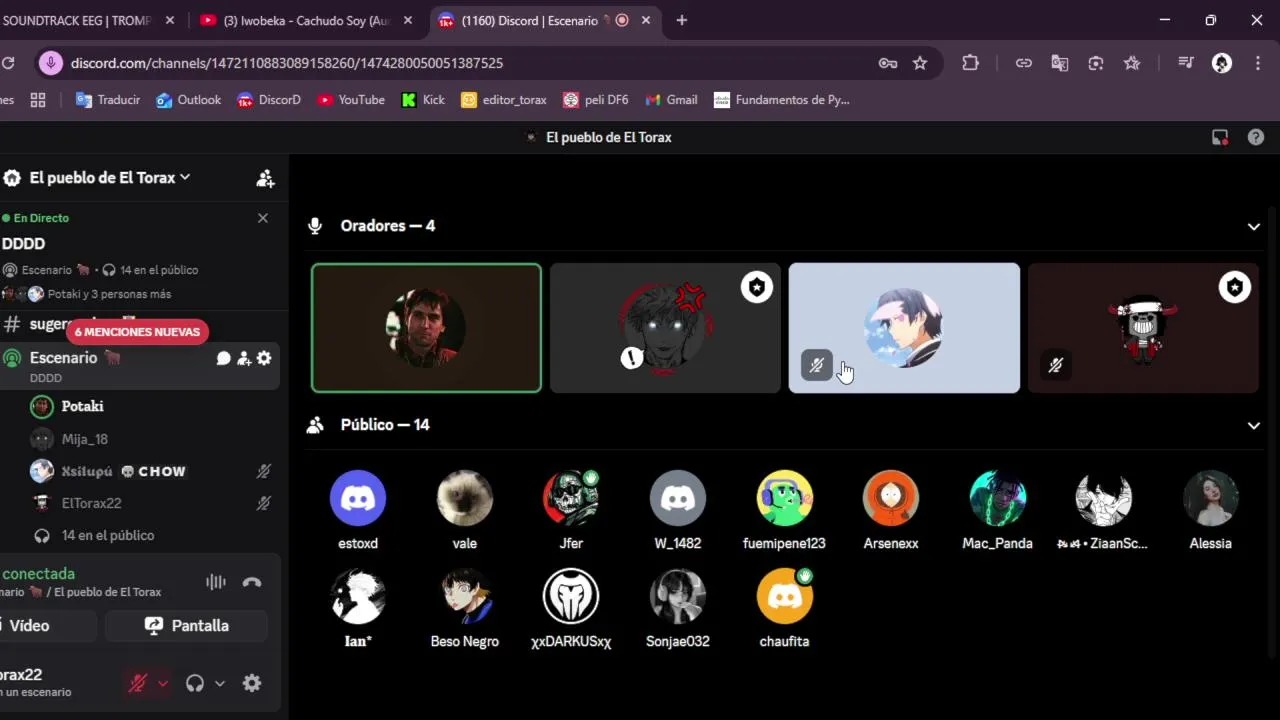Open Fundamentos de Py... bookmark
The width and height of the screenshot is (1280, 720).
(782, 100)
